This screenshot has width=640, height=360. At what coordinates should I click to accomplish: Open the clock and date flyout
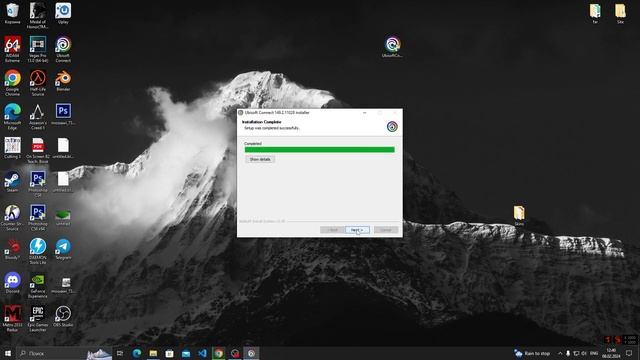point(611,353)
